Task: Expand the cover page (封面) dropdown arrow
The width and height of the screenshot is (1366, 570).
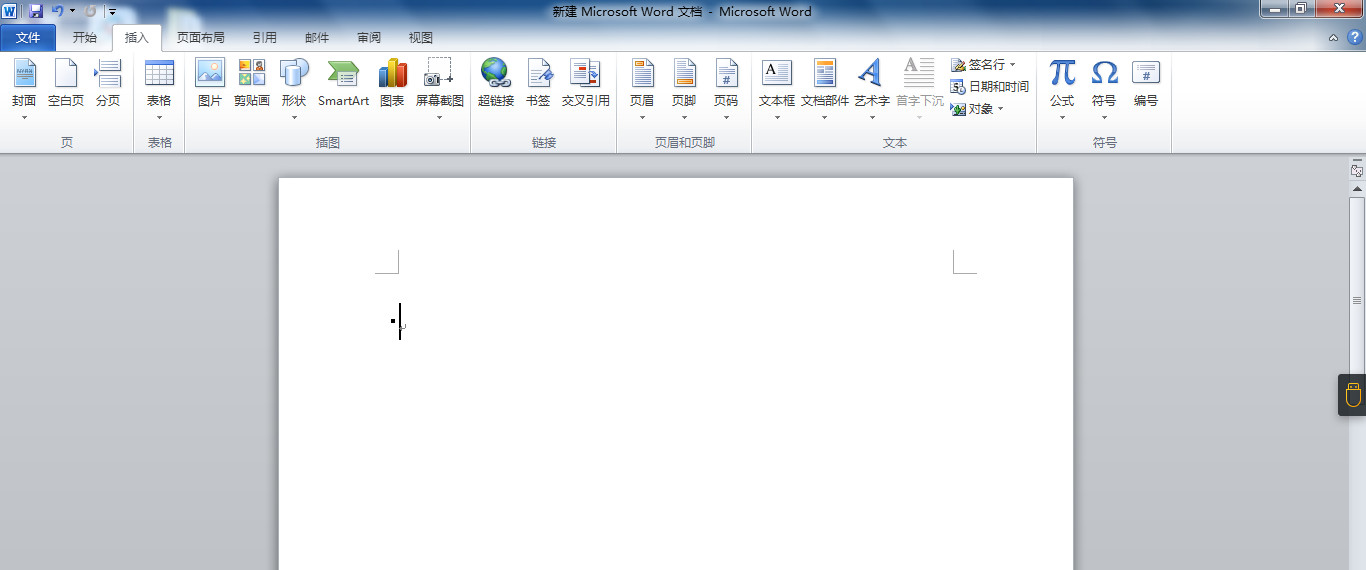Action: [x=24, y=117]
